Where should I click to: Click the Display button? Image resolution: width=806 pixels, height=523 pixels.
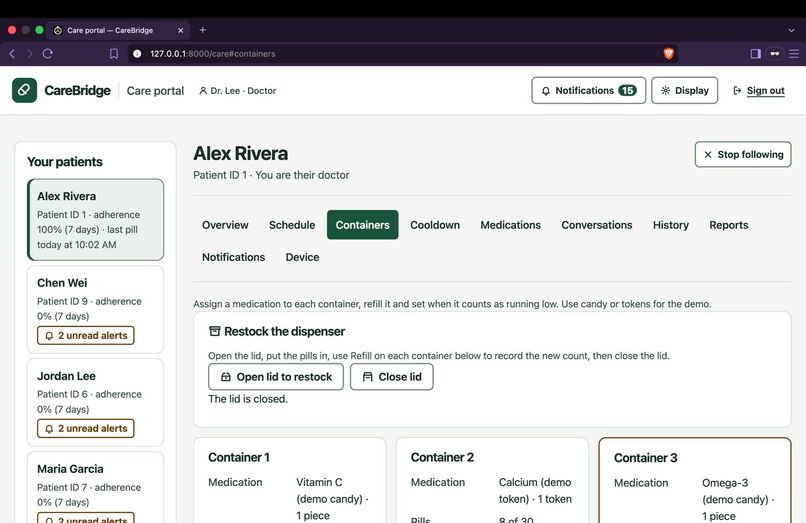coord(685,91)
